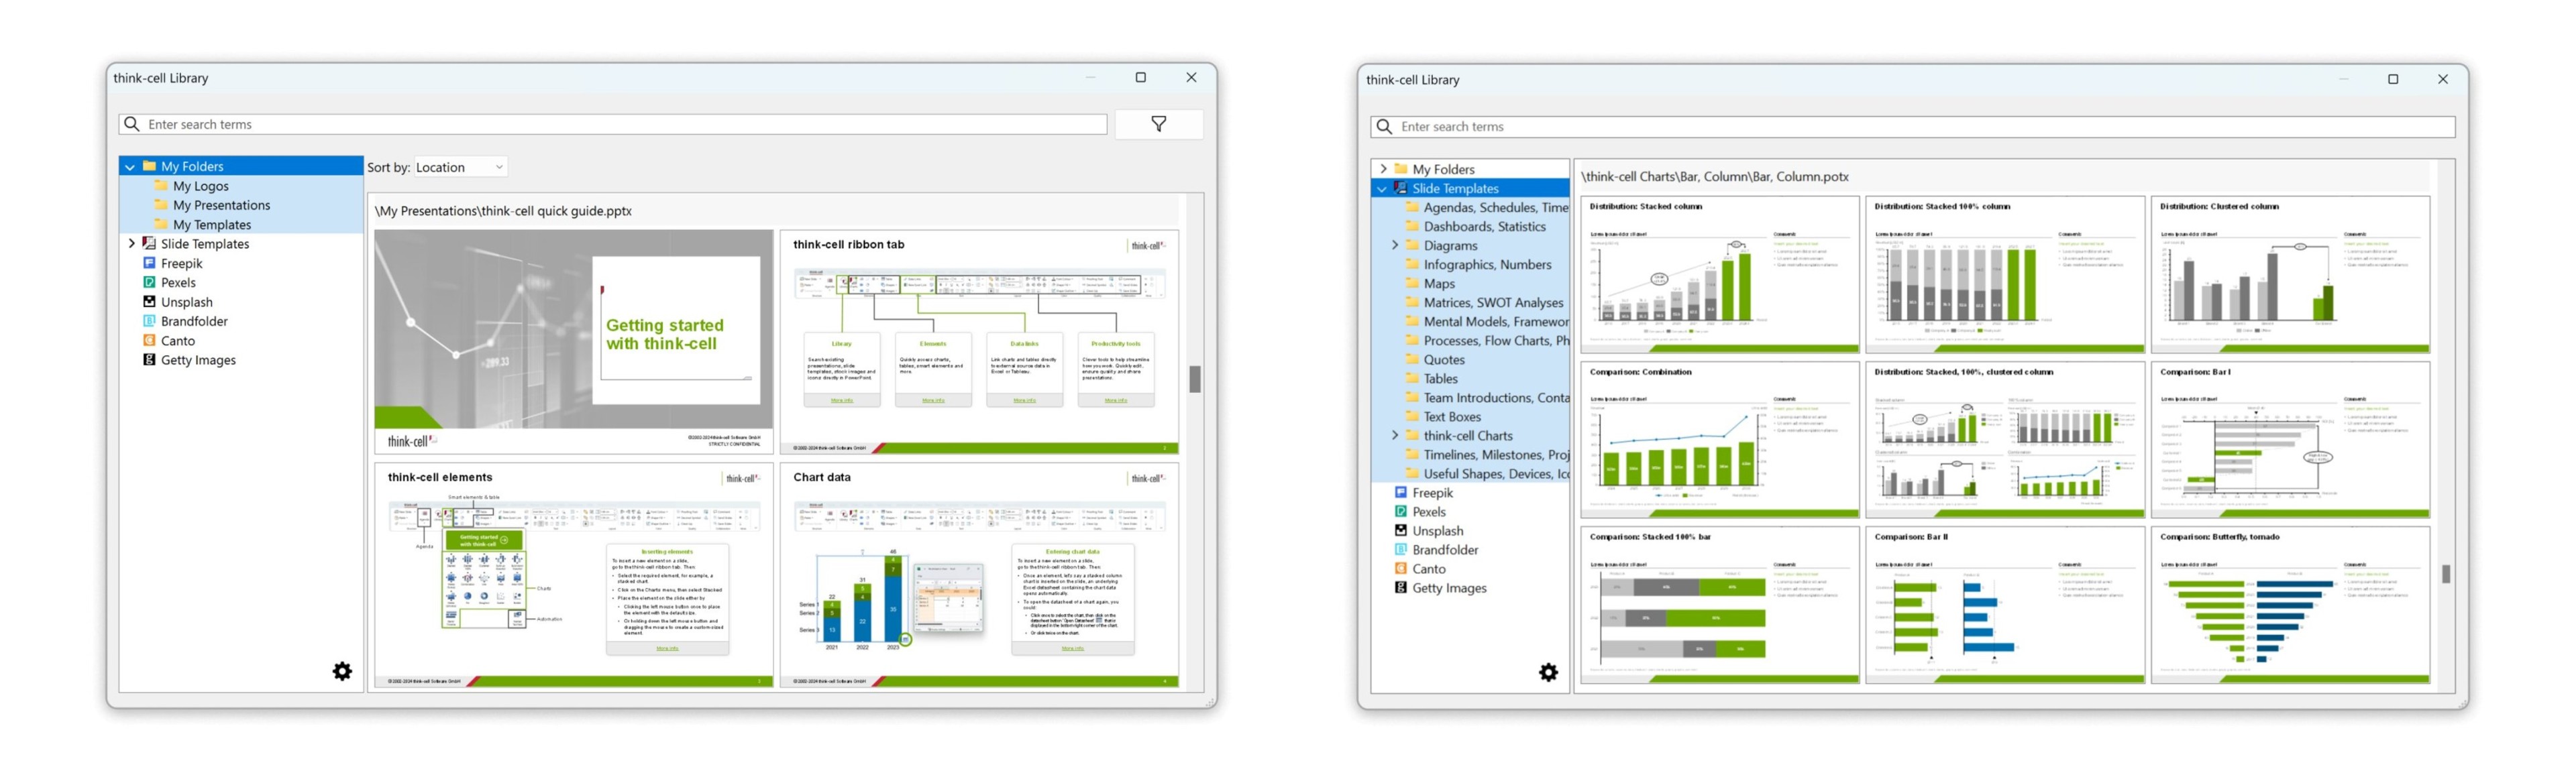The image size is (2576, 773).
Task: Select Useful Shapes, Devices folder
Action: (1487, 473)
